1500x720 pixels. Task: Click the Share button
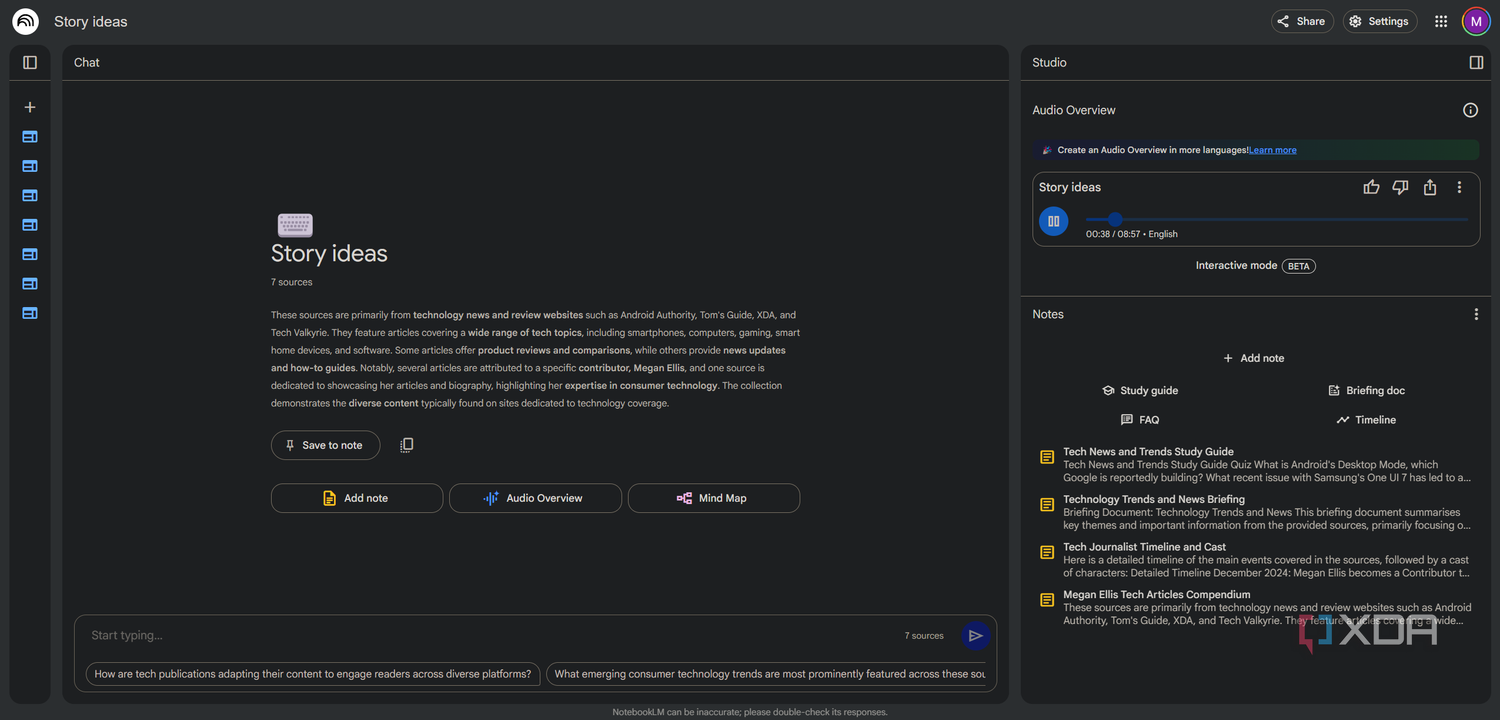[x=1302, y=21]
